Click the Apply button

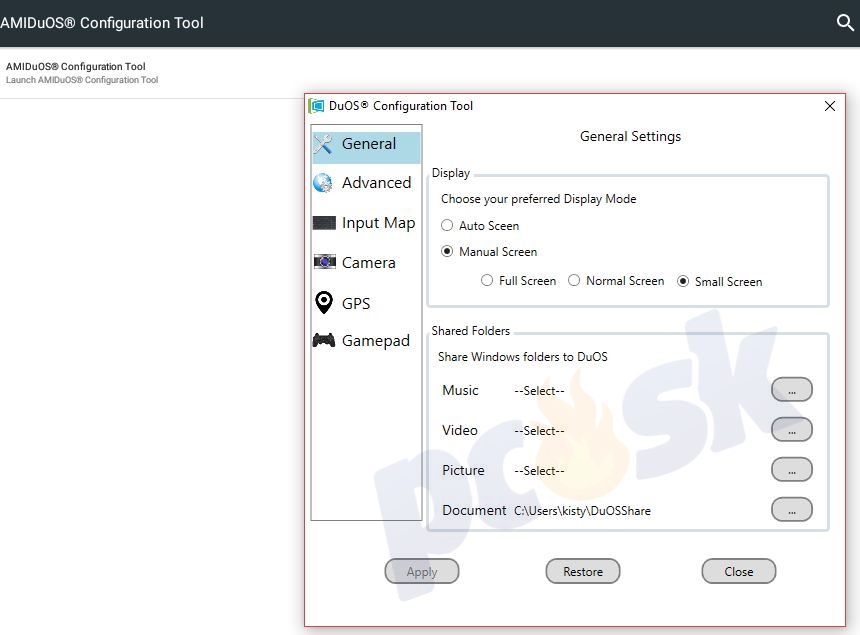pos(422,571)
